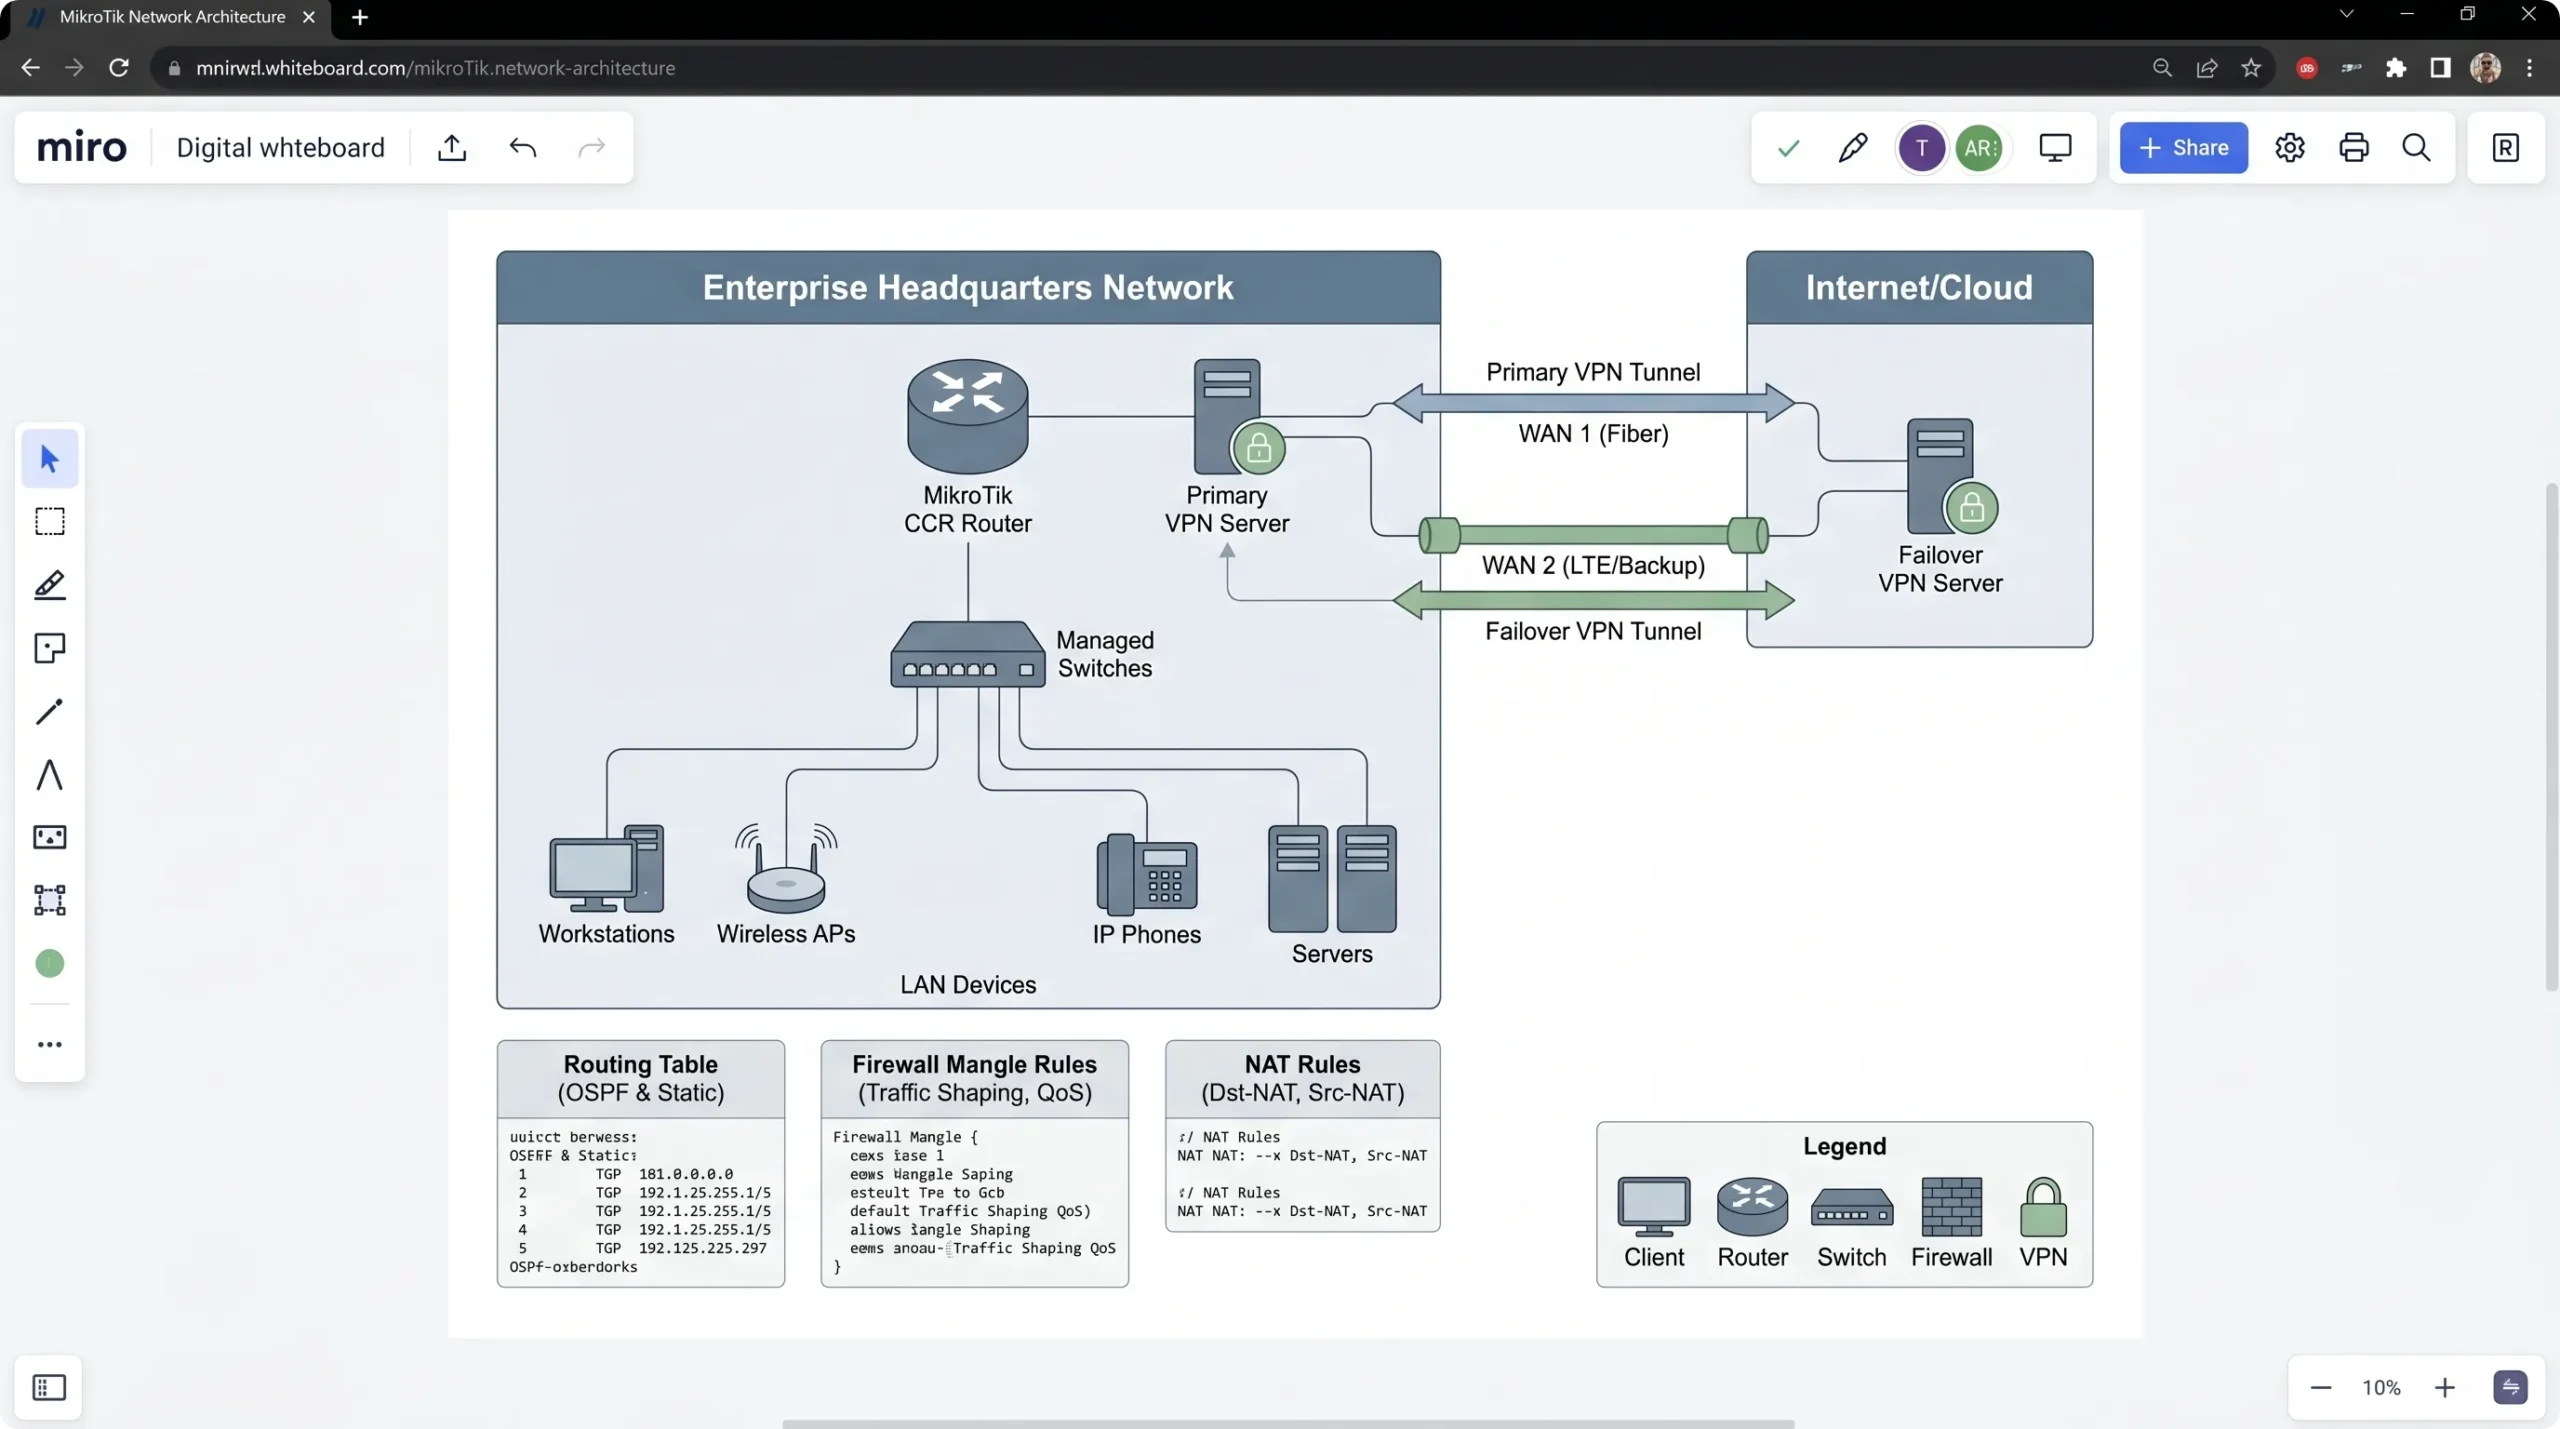Open the image insert tool

pos(49,837)
